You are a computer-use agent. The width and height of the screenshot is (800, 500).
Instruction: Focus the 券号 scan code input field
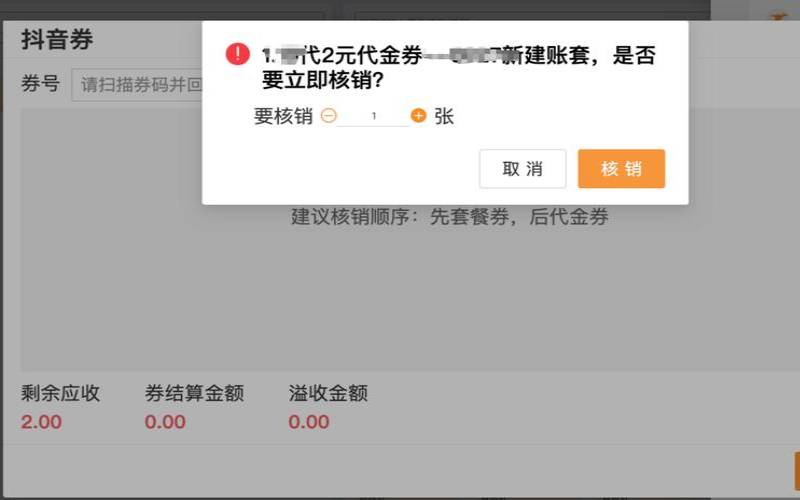click(x=137, y=85)
